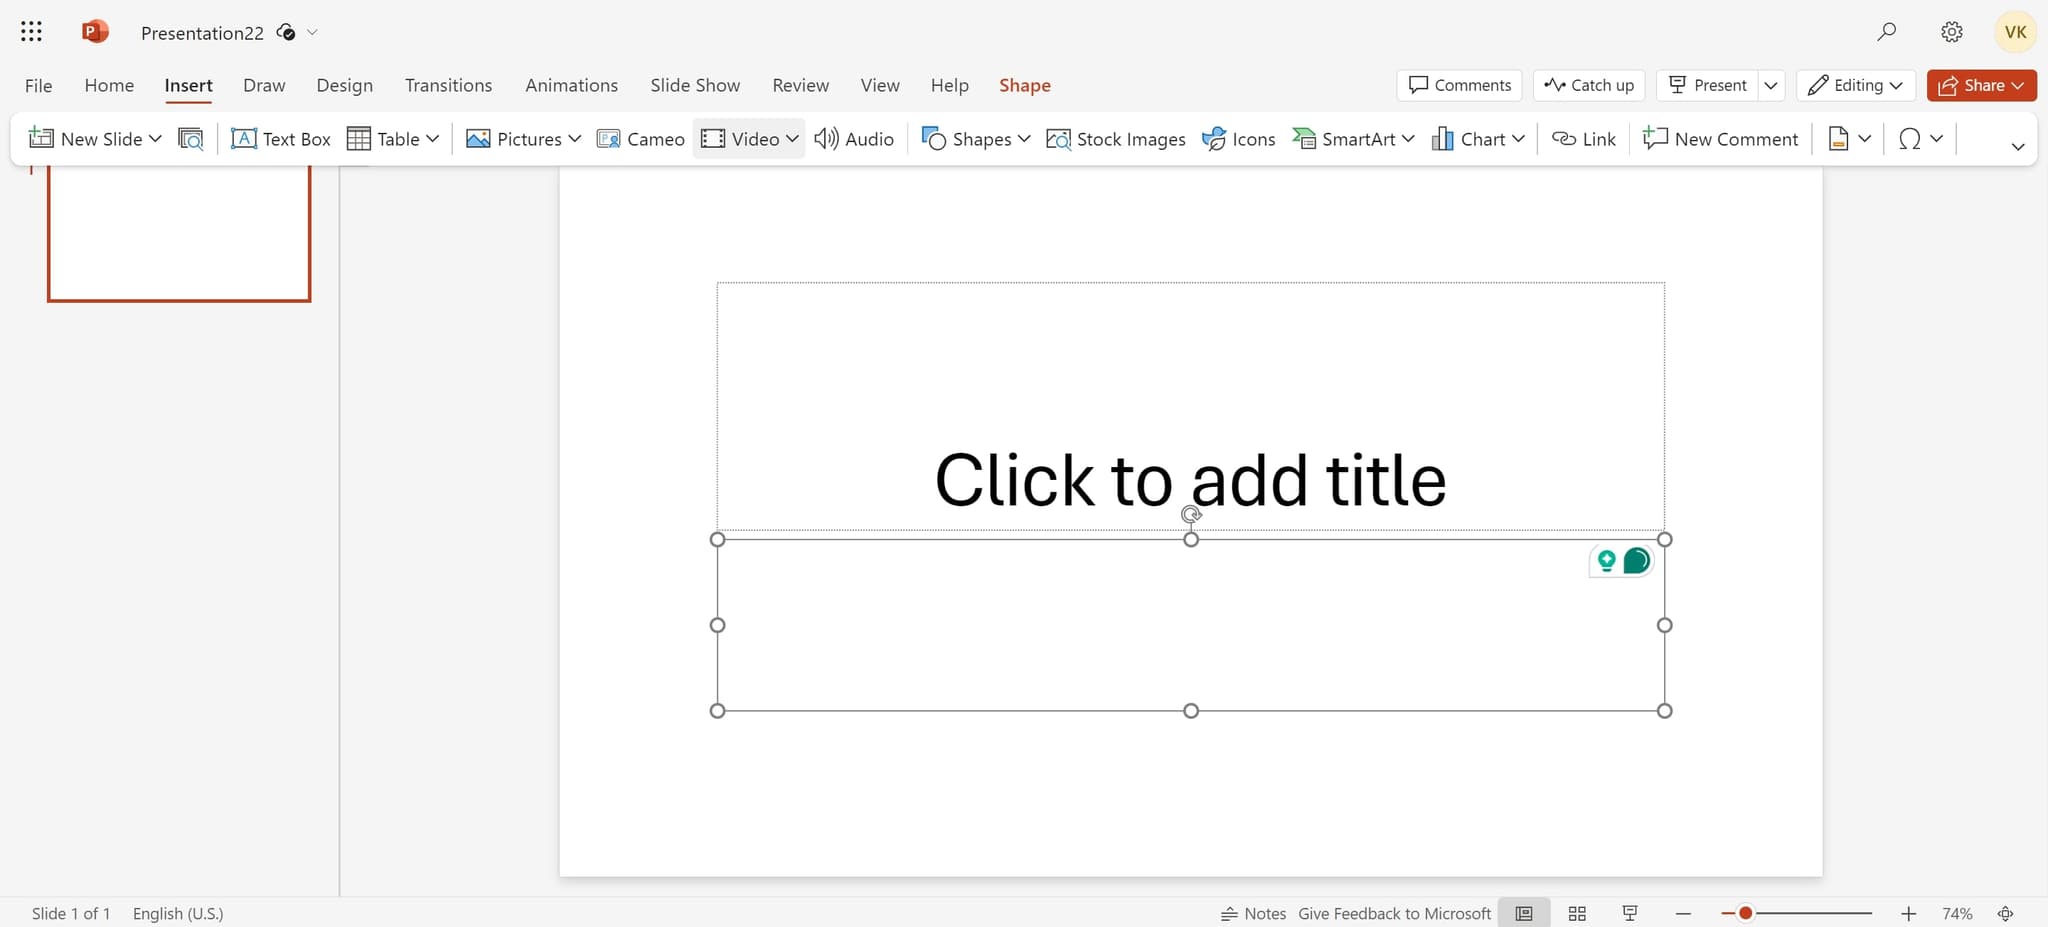The image size is (2048, 927).
Task: Insert a Table
Action: pos(392,138)
